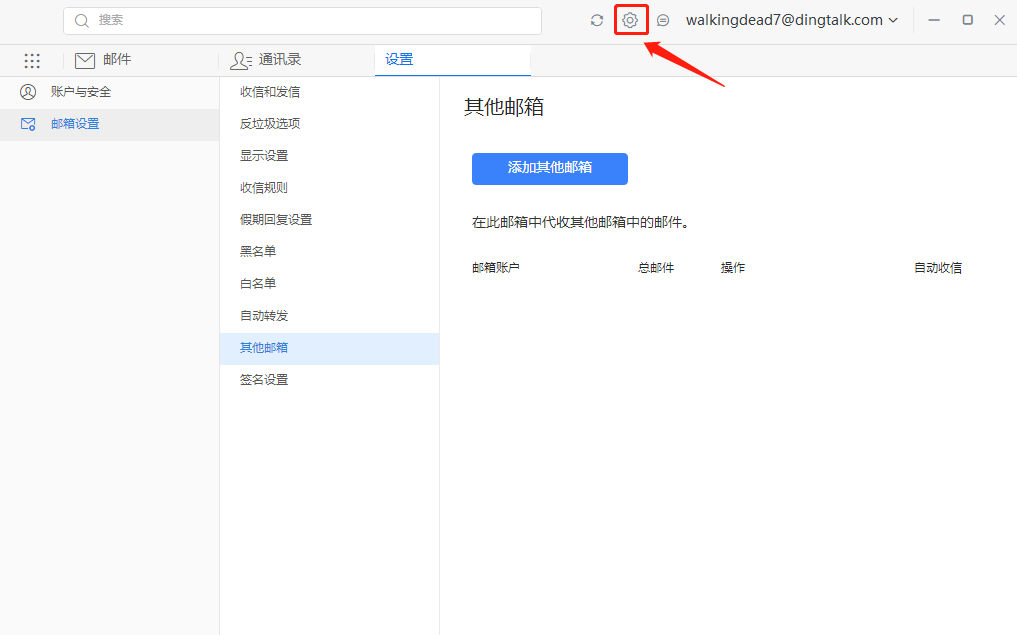Click the 账户与安全 shield icon
Image resolution: width=1017 pixels, height=635 pixels.
[x=28, y=91]
